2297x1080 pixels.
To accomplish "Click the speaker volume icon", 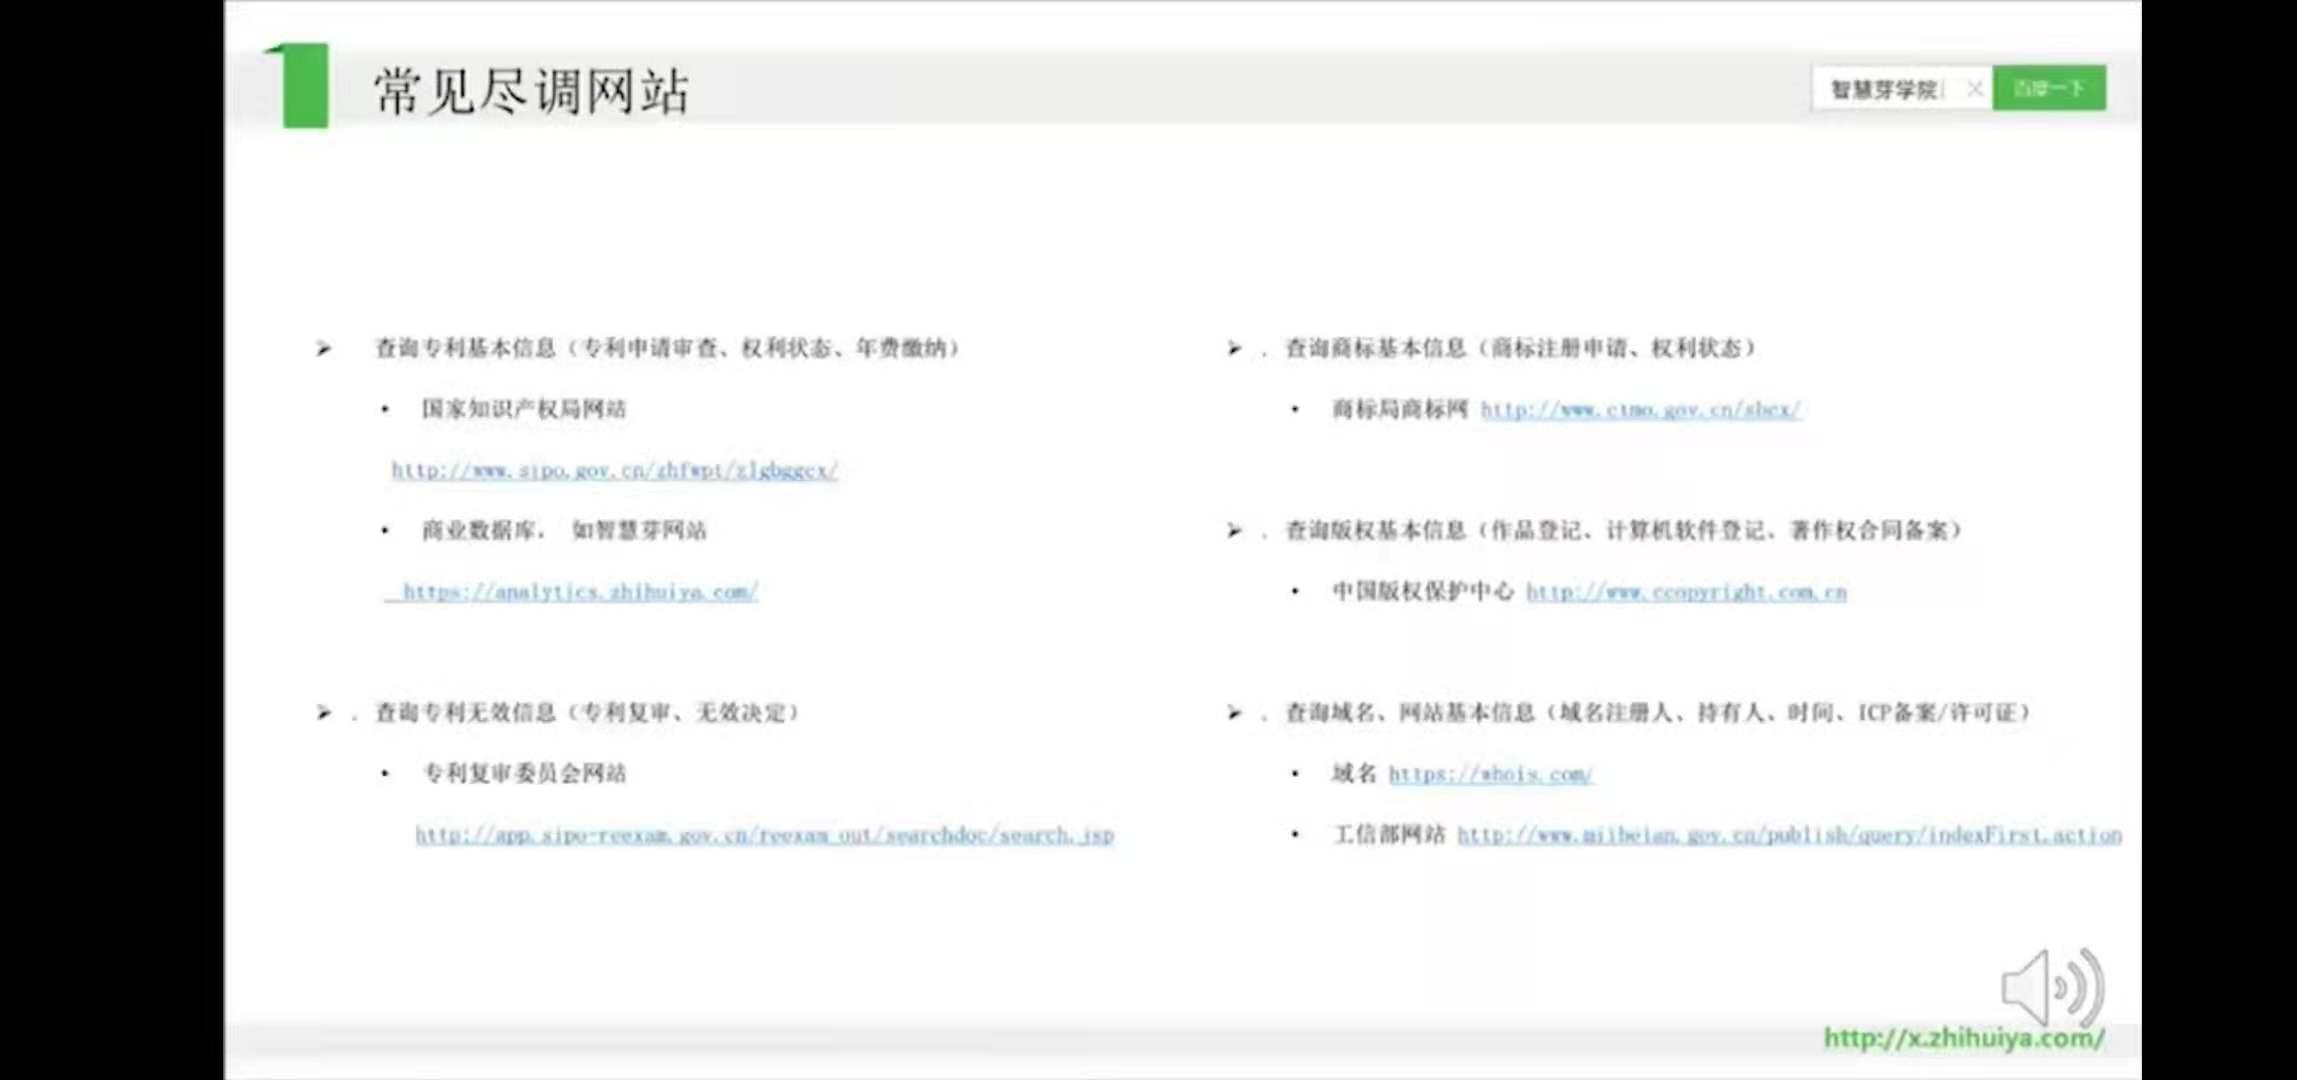I will [x=2052, y=988].
